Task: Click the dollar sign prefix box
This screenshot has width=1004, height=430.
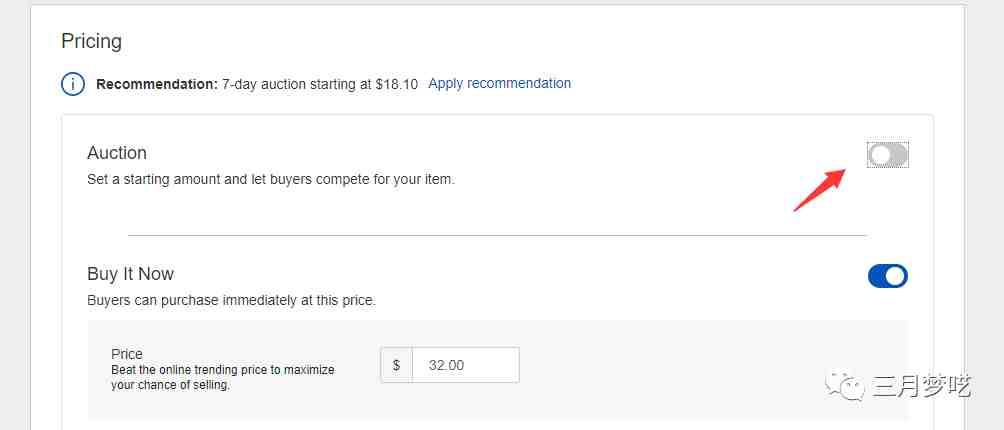Action: point(396,365)
